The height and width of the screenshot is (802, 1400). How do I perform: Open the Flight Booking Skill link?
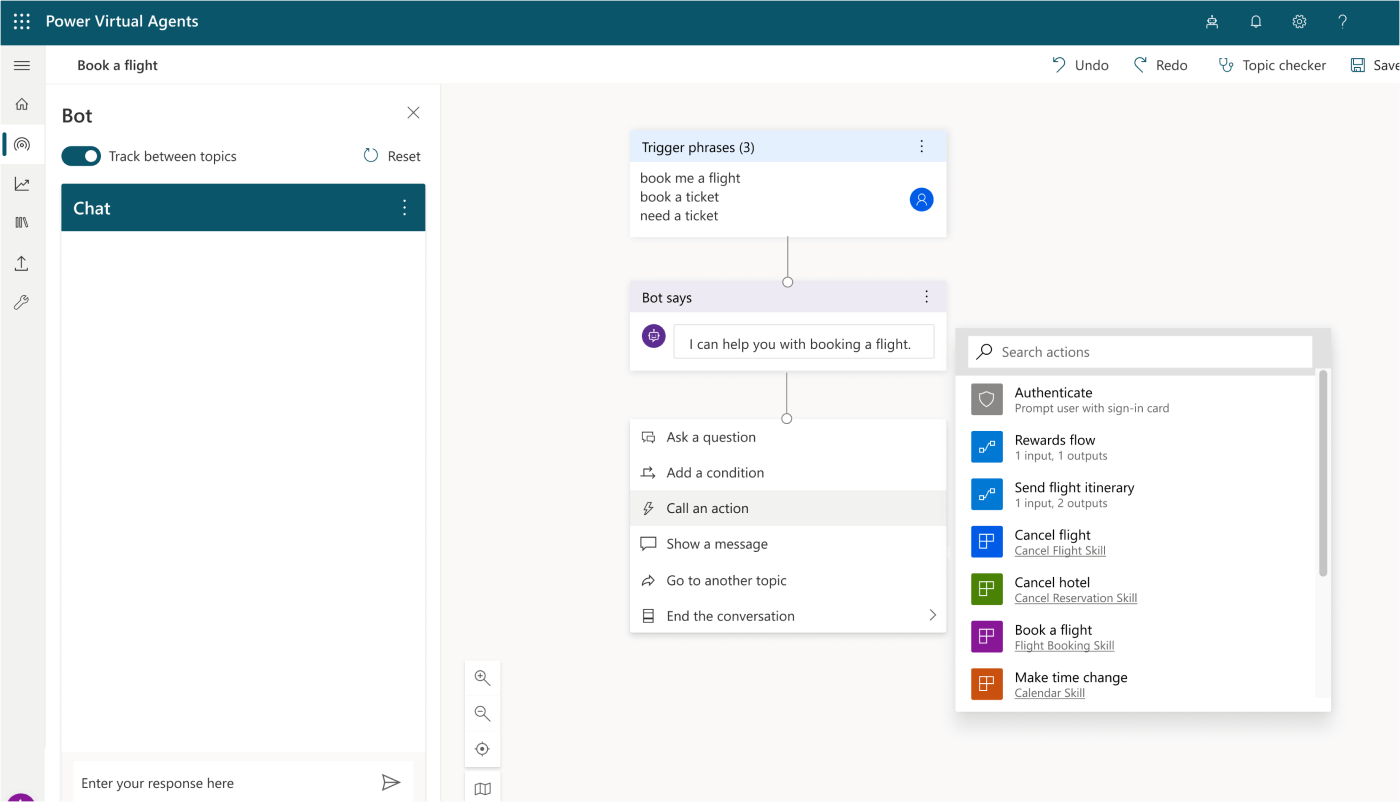1064,645
